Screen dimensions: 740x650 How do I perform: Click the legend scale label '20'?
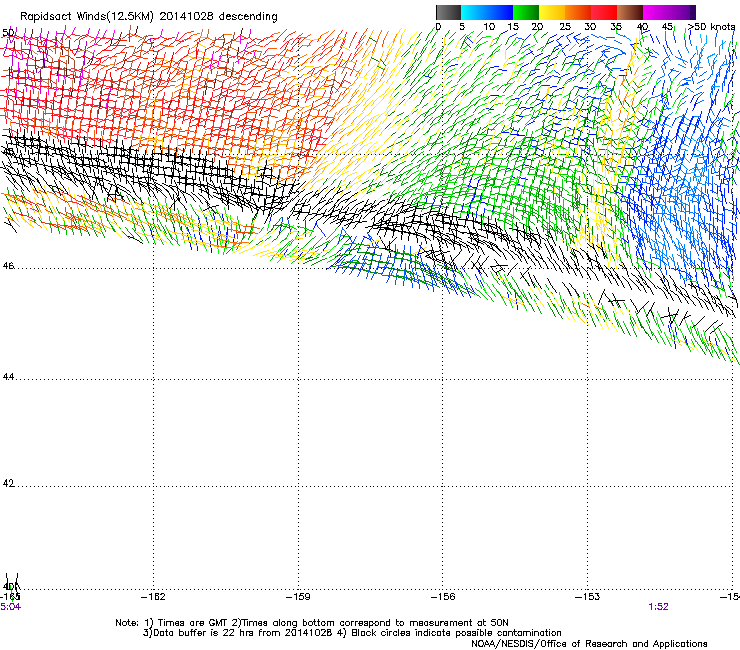tap(537, 27)
